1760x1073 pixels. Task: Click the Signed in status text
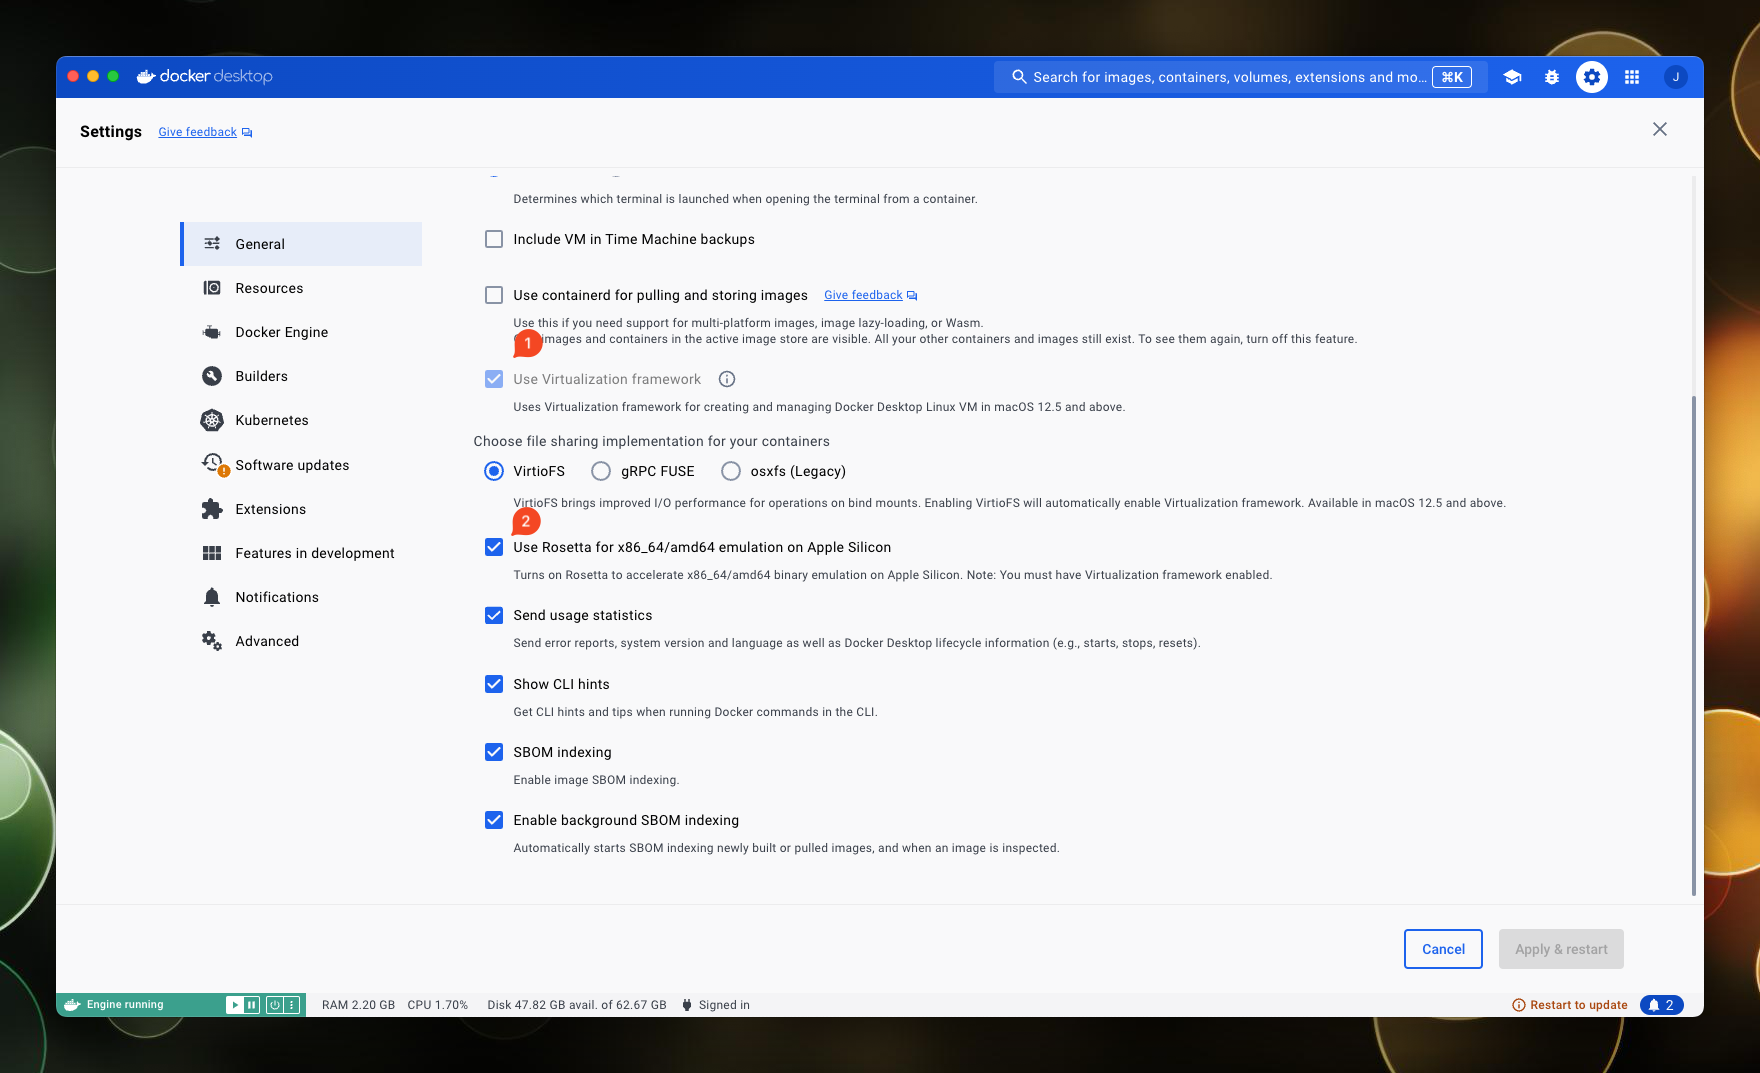[724, 1005]
